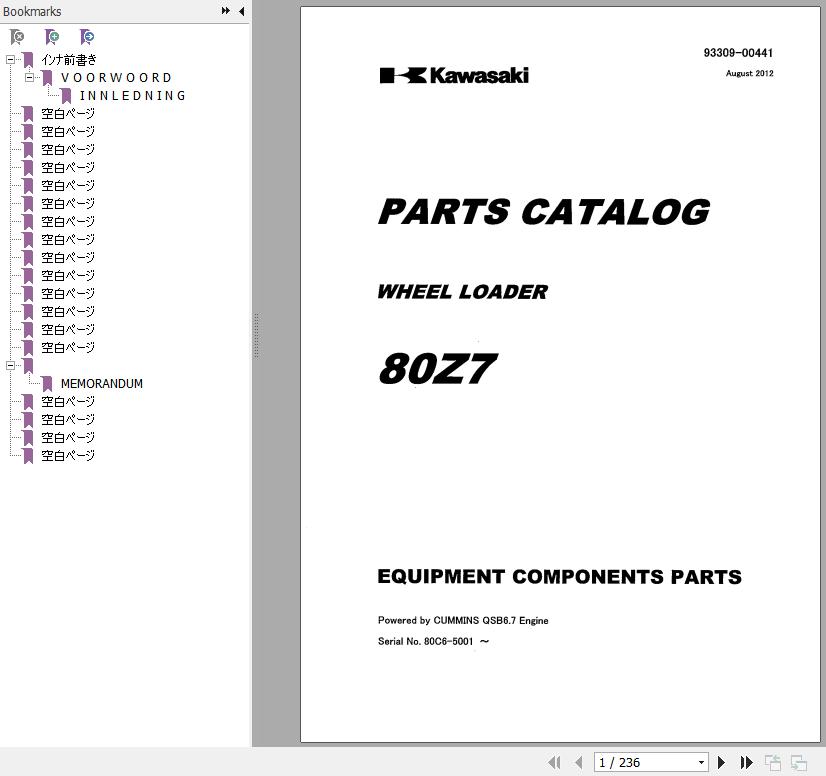Click the unnamed bookmark icon above MEMORANDUM
826x776 pixels.
coord(28,366)
